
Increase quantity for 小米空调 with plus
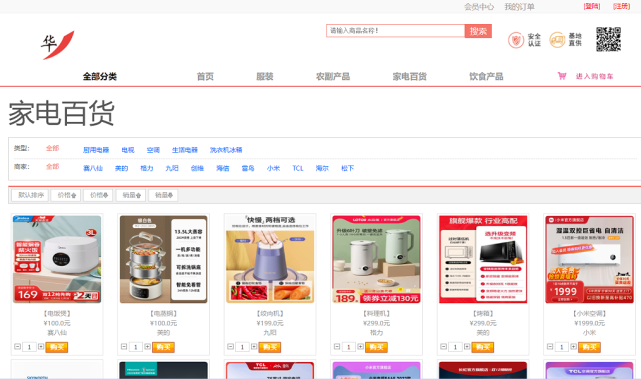573,346
